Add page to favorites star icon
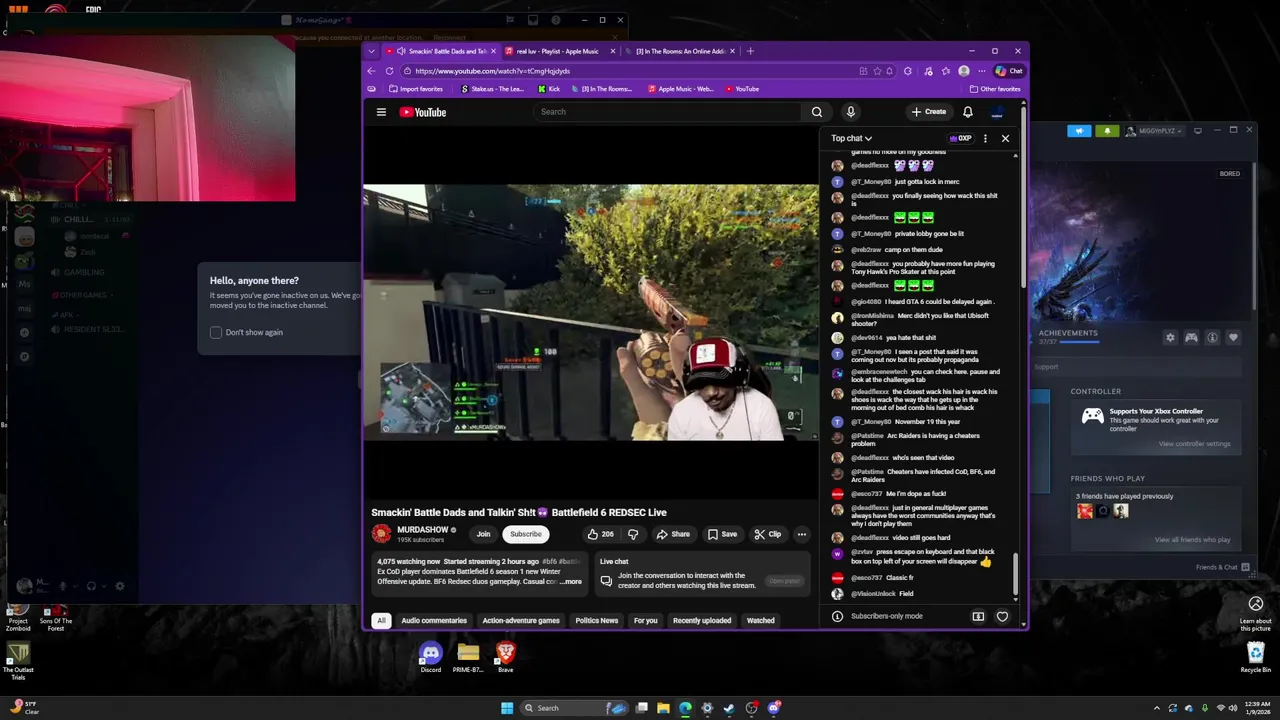Viewport: 1280px width, 720px height. click(877, 71)
